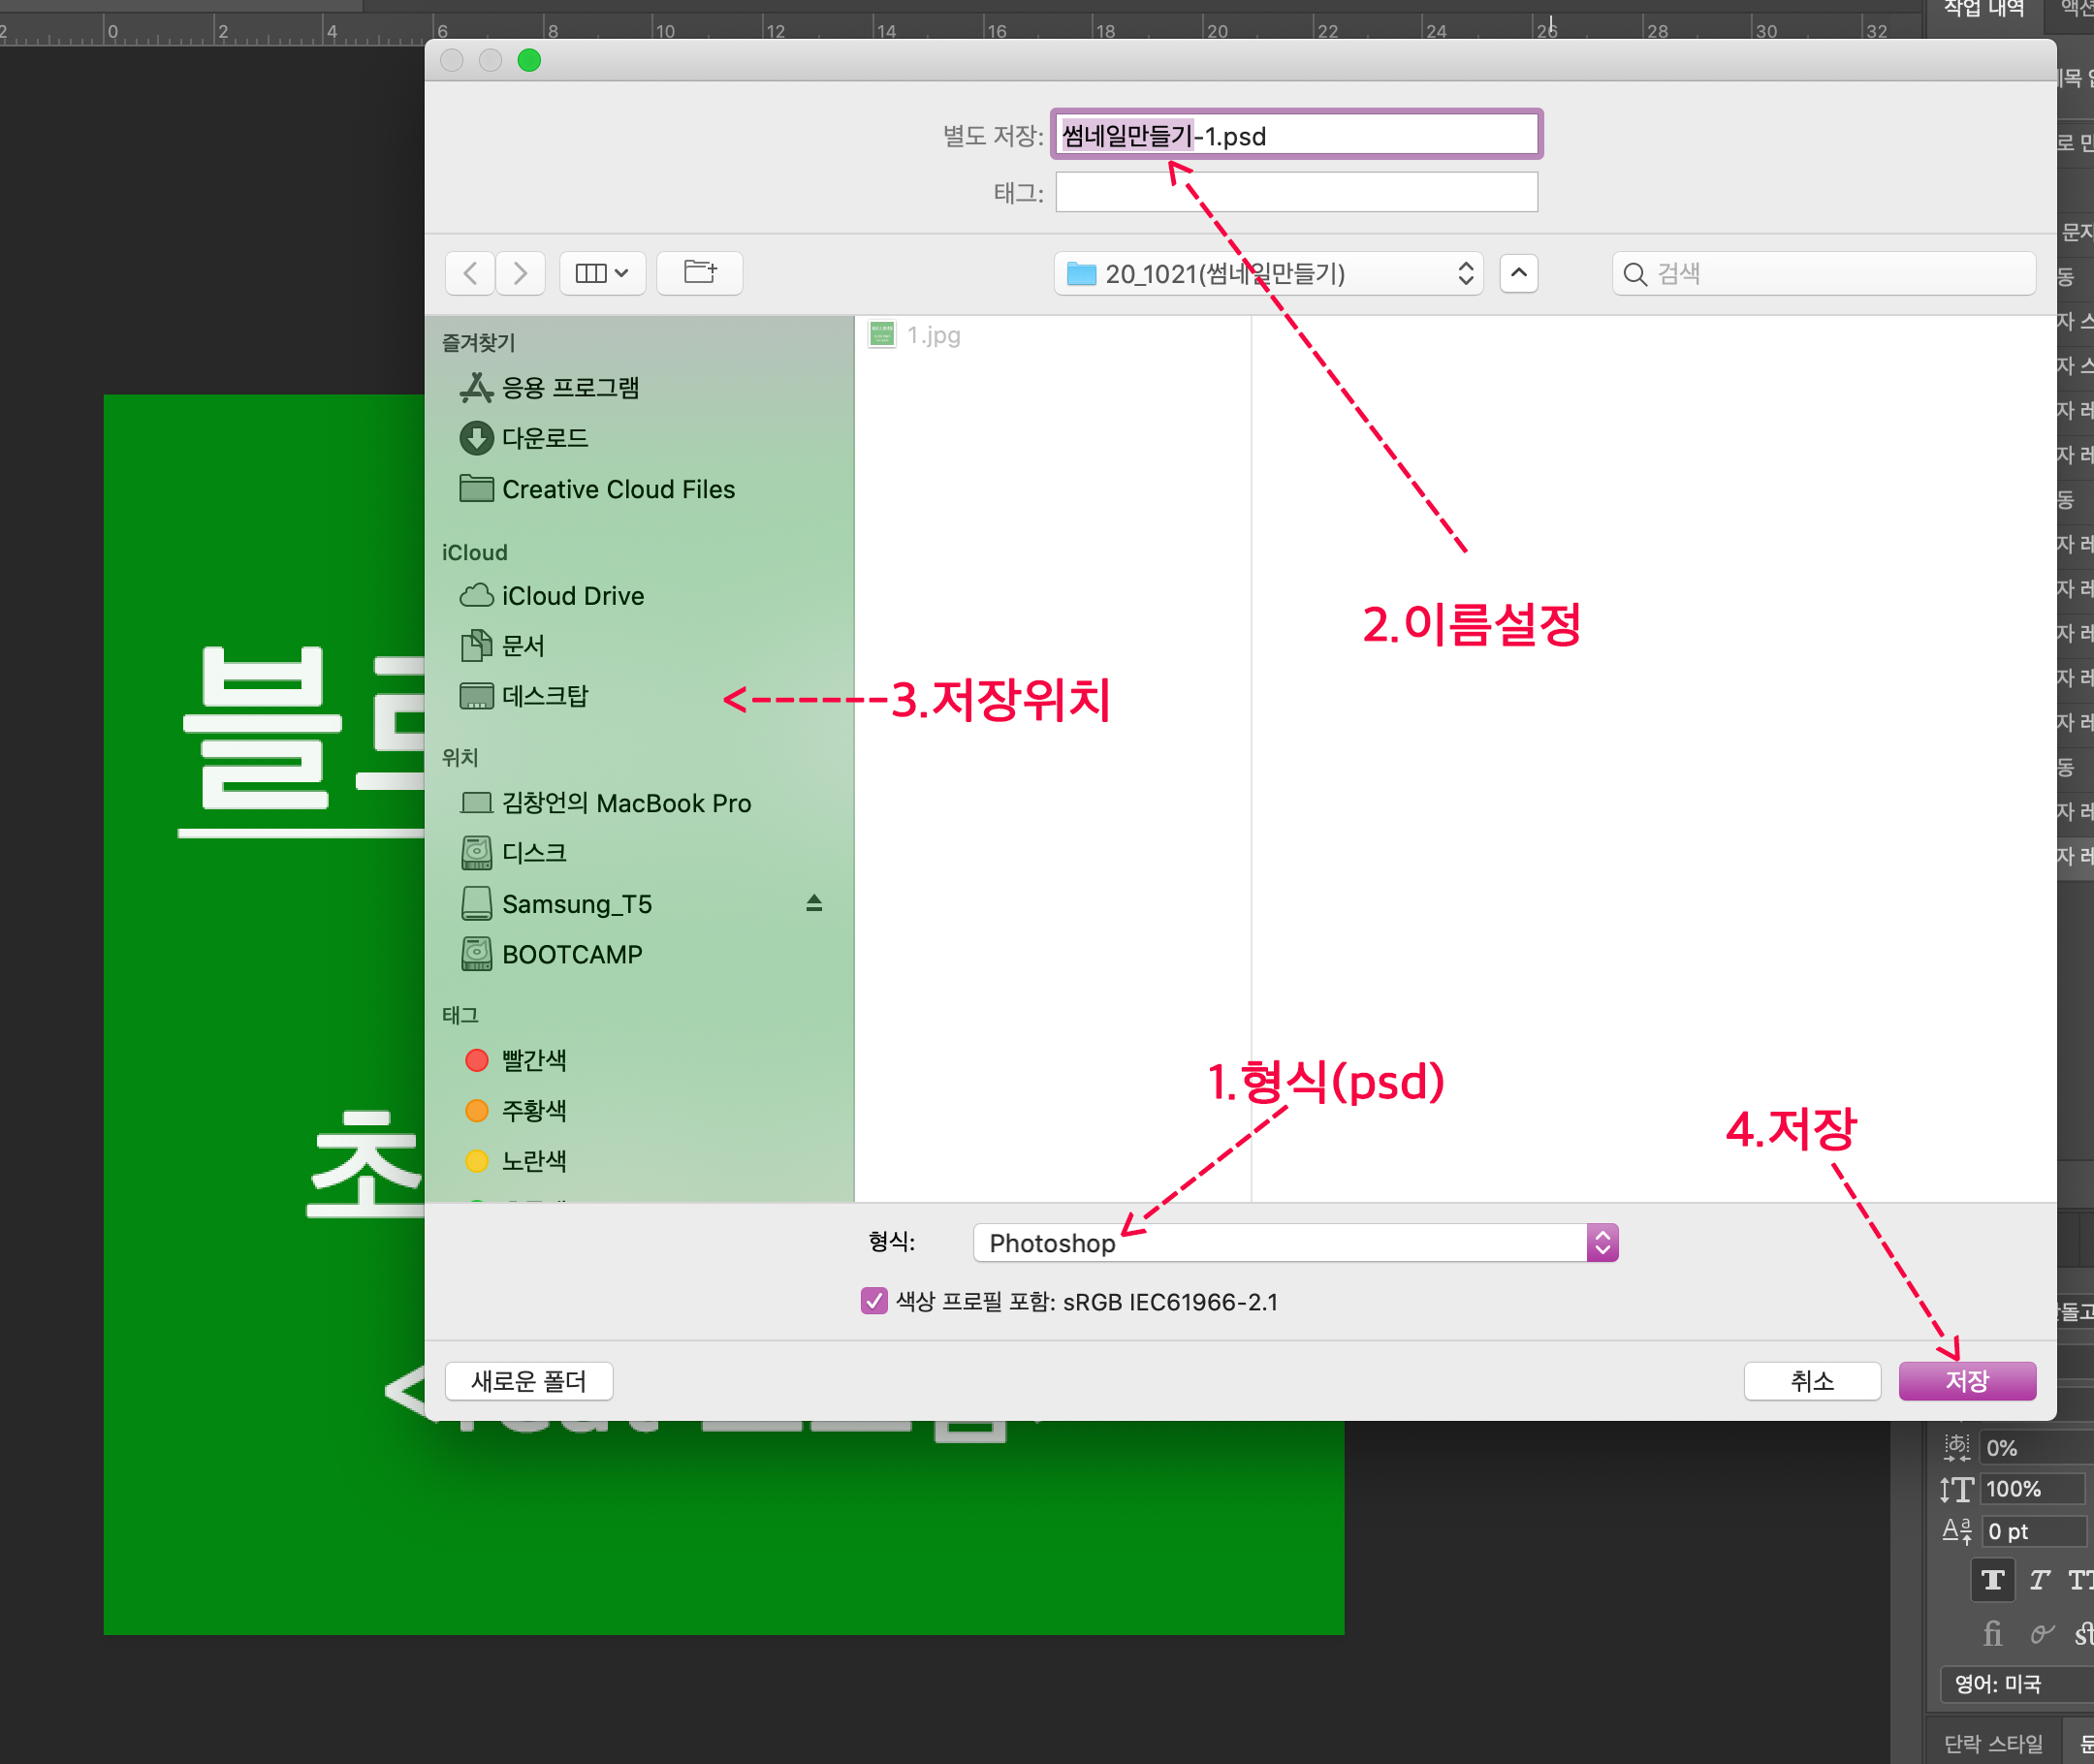This screenshot has height=1764, width=2094.
Task: Open 응용 프로그램 applications folder
Action: pos(570,388)
